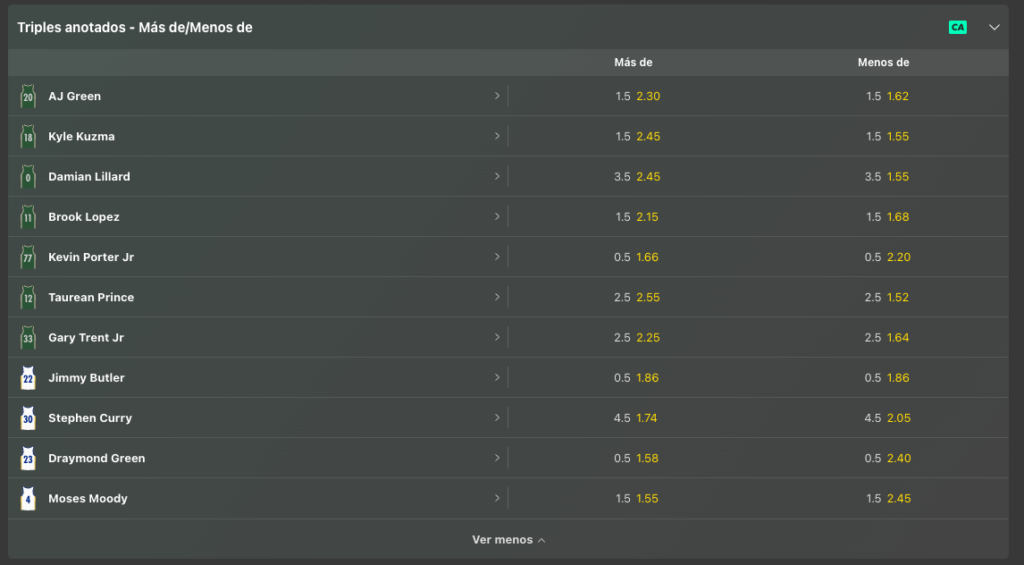Click Kevin Porter Jr's number 77 jersey icon
The height and width of the screenshot is (565, 1024).
[27, 257]
